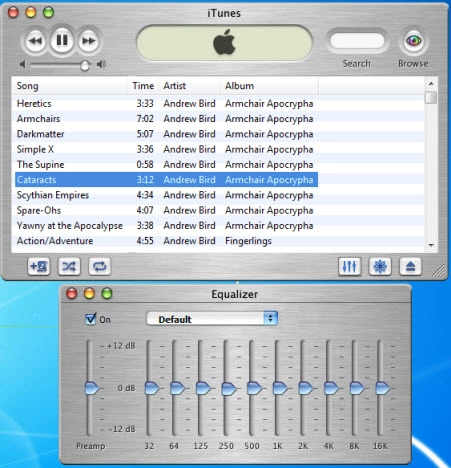The image size is (451, 468).
Task: Skip forward with the fast-forward button
Action: 88,41
